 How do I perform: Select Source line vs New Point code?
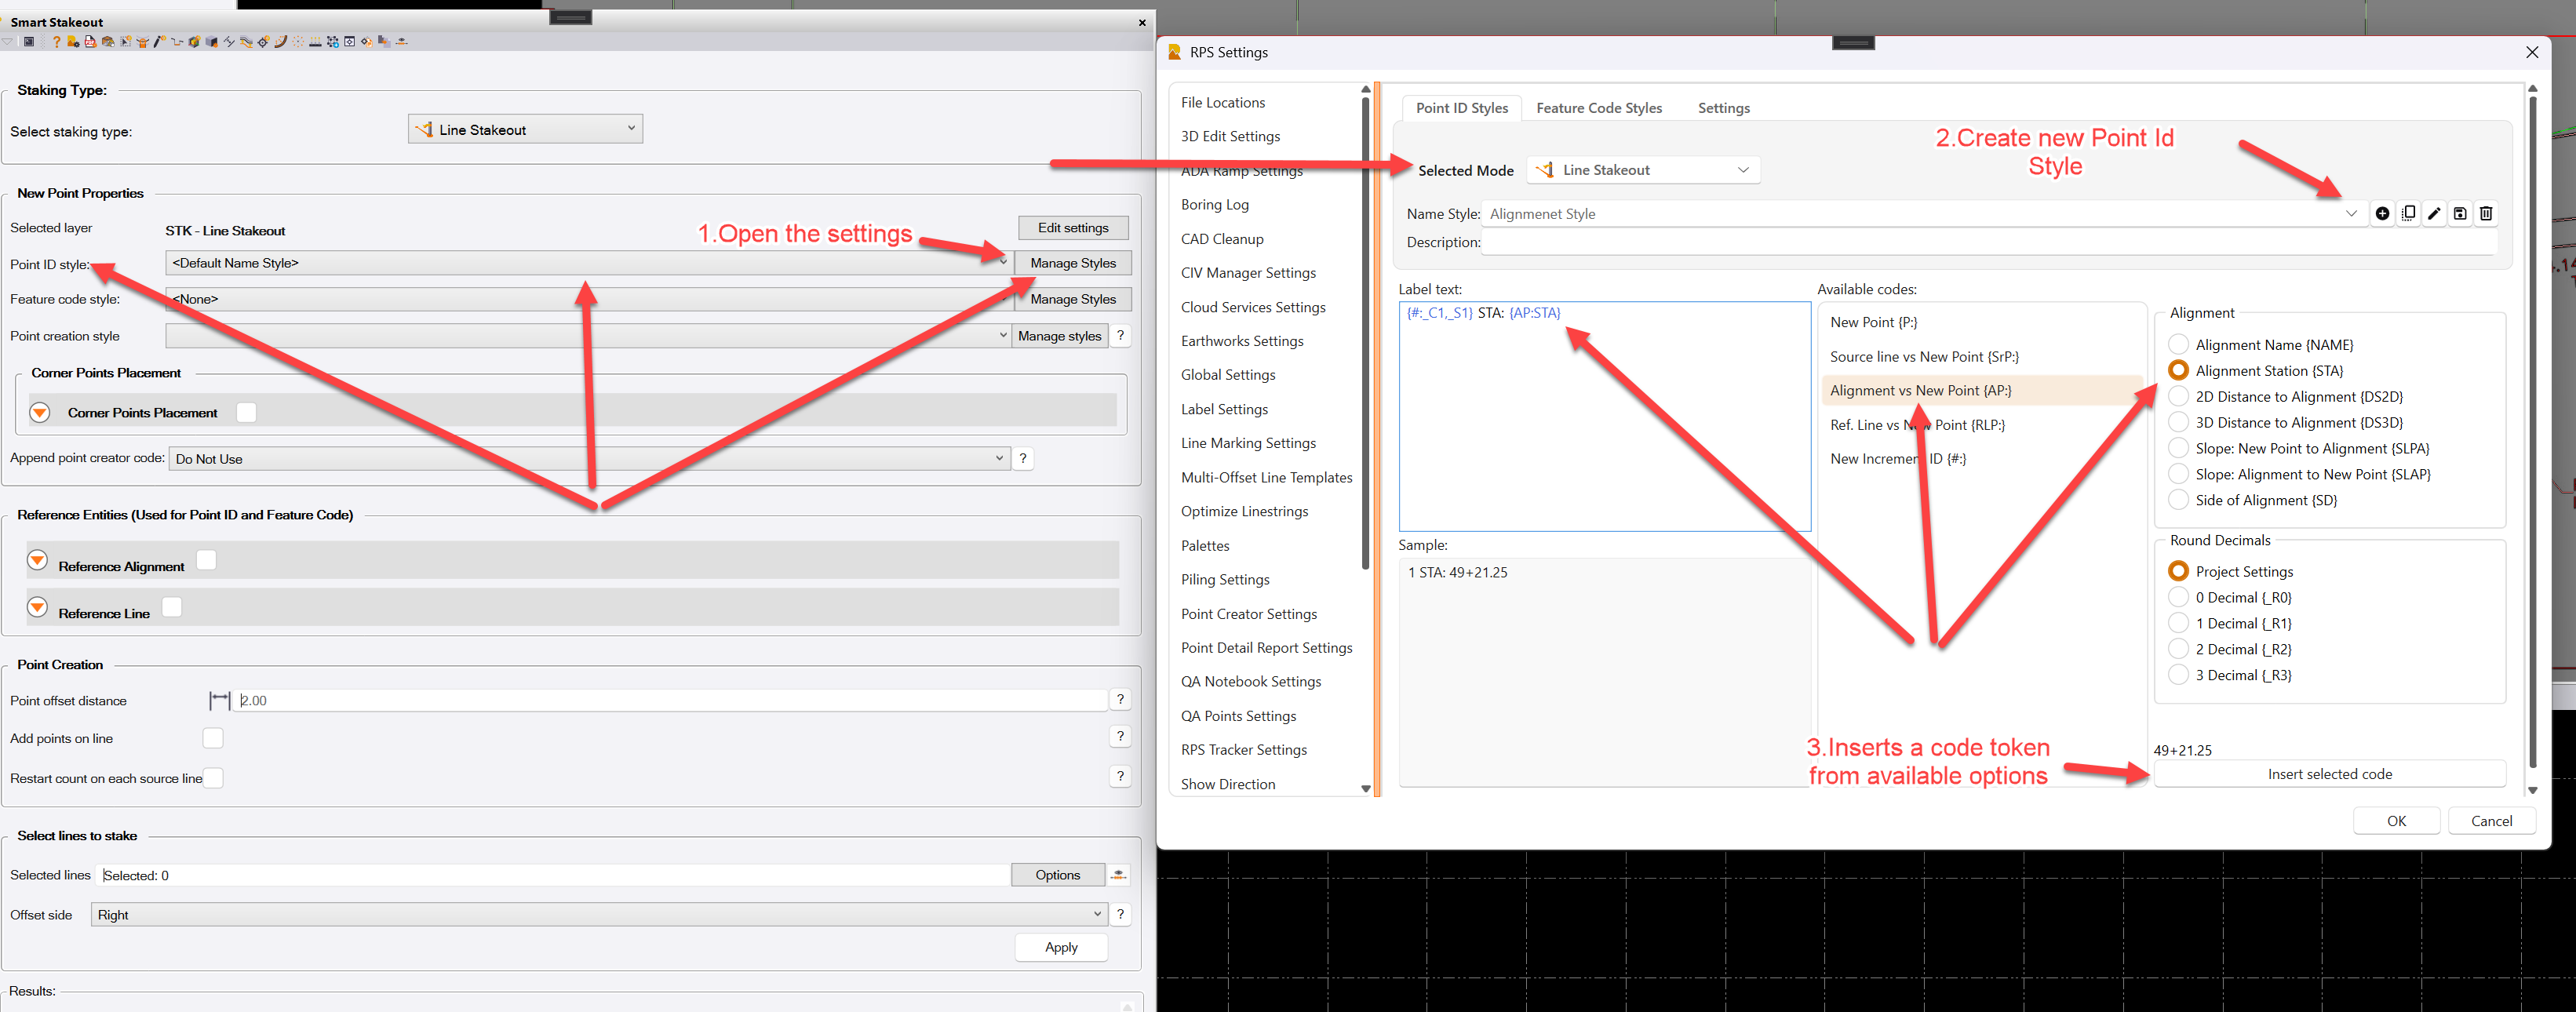[x=1923, y=357]
